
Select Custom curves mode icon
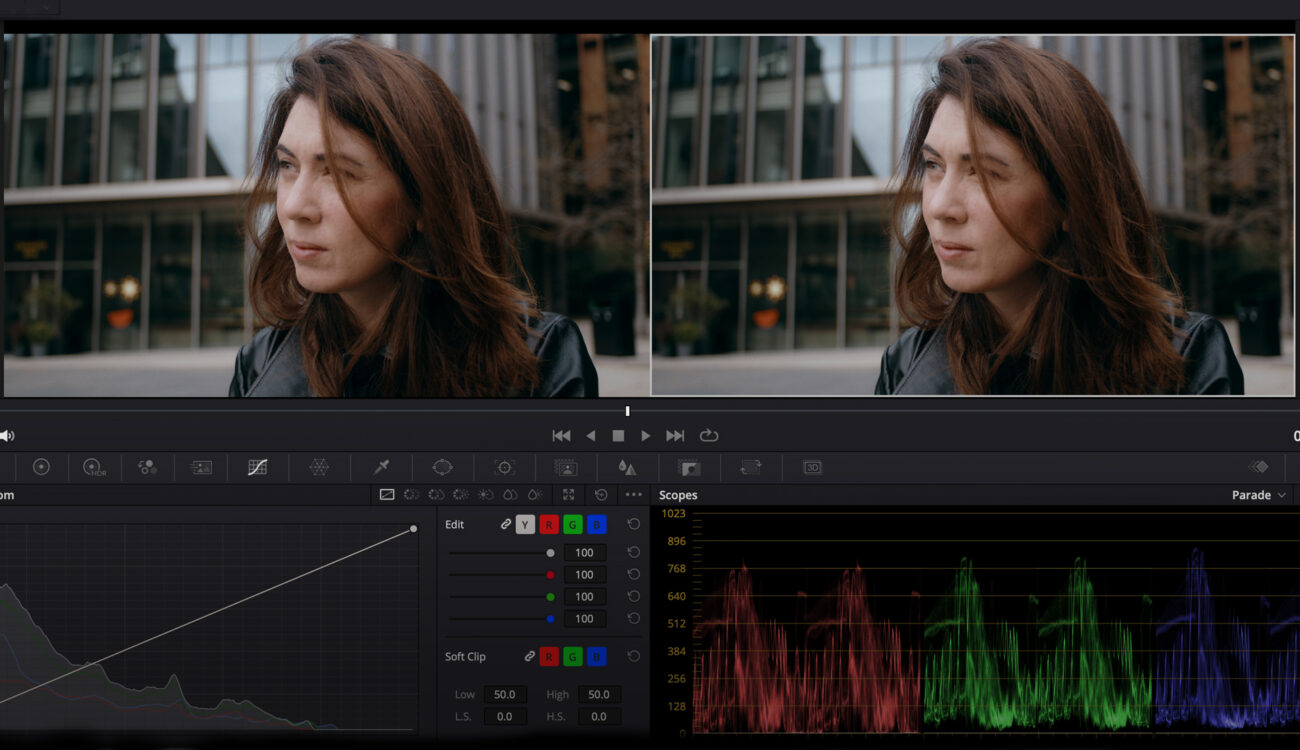coord(387,494)
